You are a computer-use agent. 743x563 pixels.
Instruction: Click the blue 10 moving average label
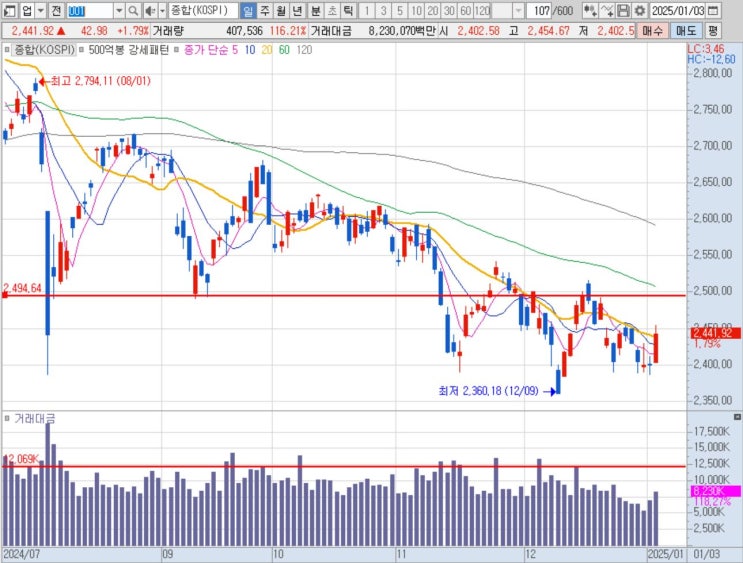click(x=250, y=50)
